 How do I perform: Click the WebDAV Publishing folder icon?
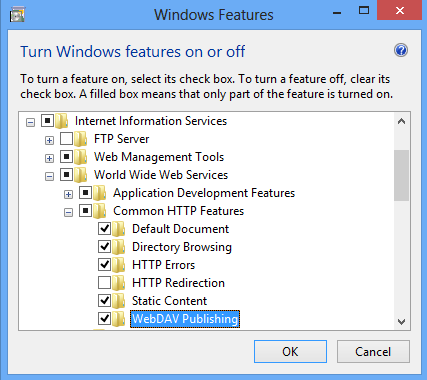pyautogui.click(x=119, y=319)
